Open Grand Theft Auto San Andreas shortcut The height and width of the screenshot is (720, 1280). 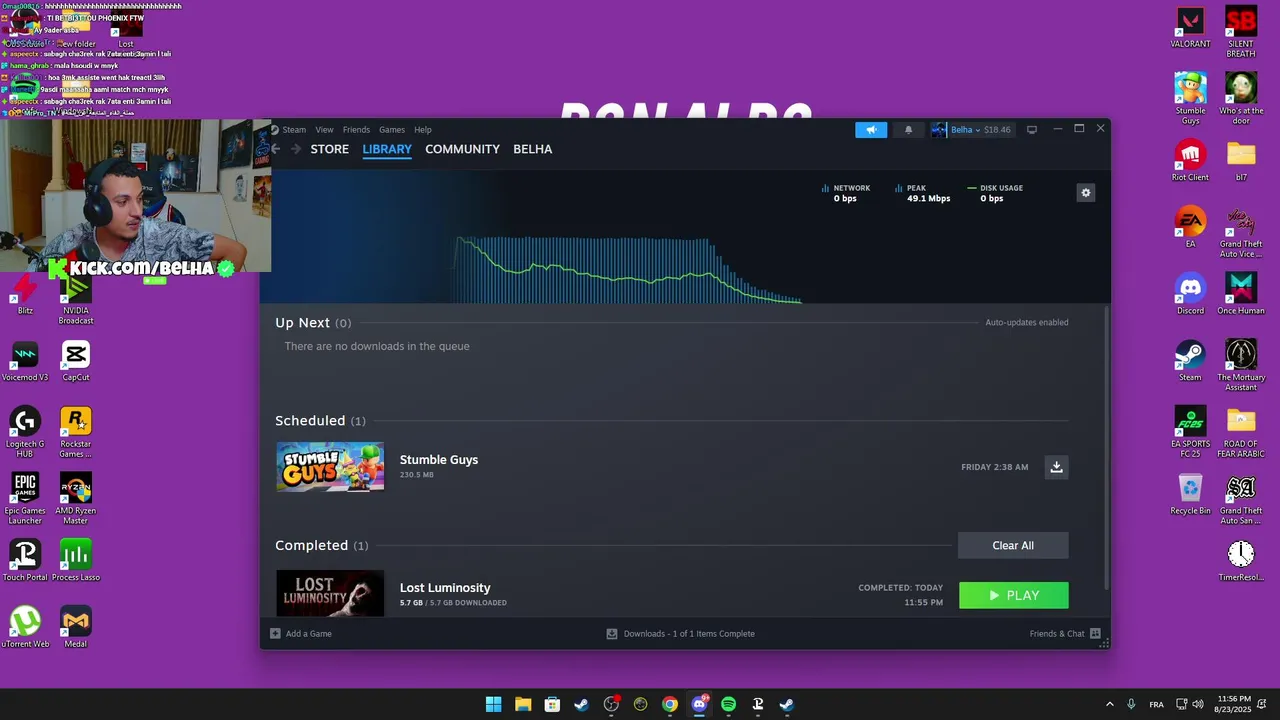pos(1241,499)
